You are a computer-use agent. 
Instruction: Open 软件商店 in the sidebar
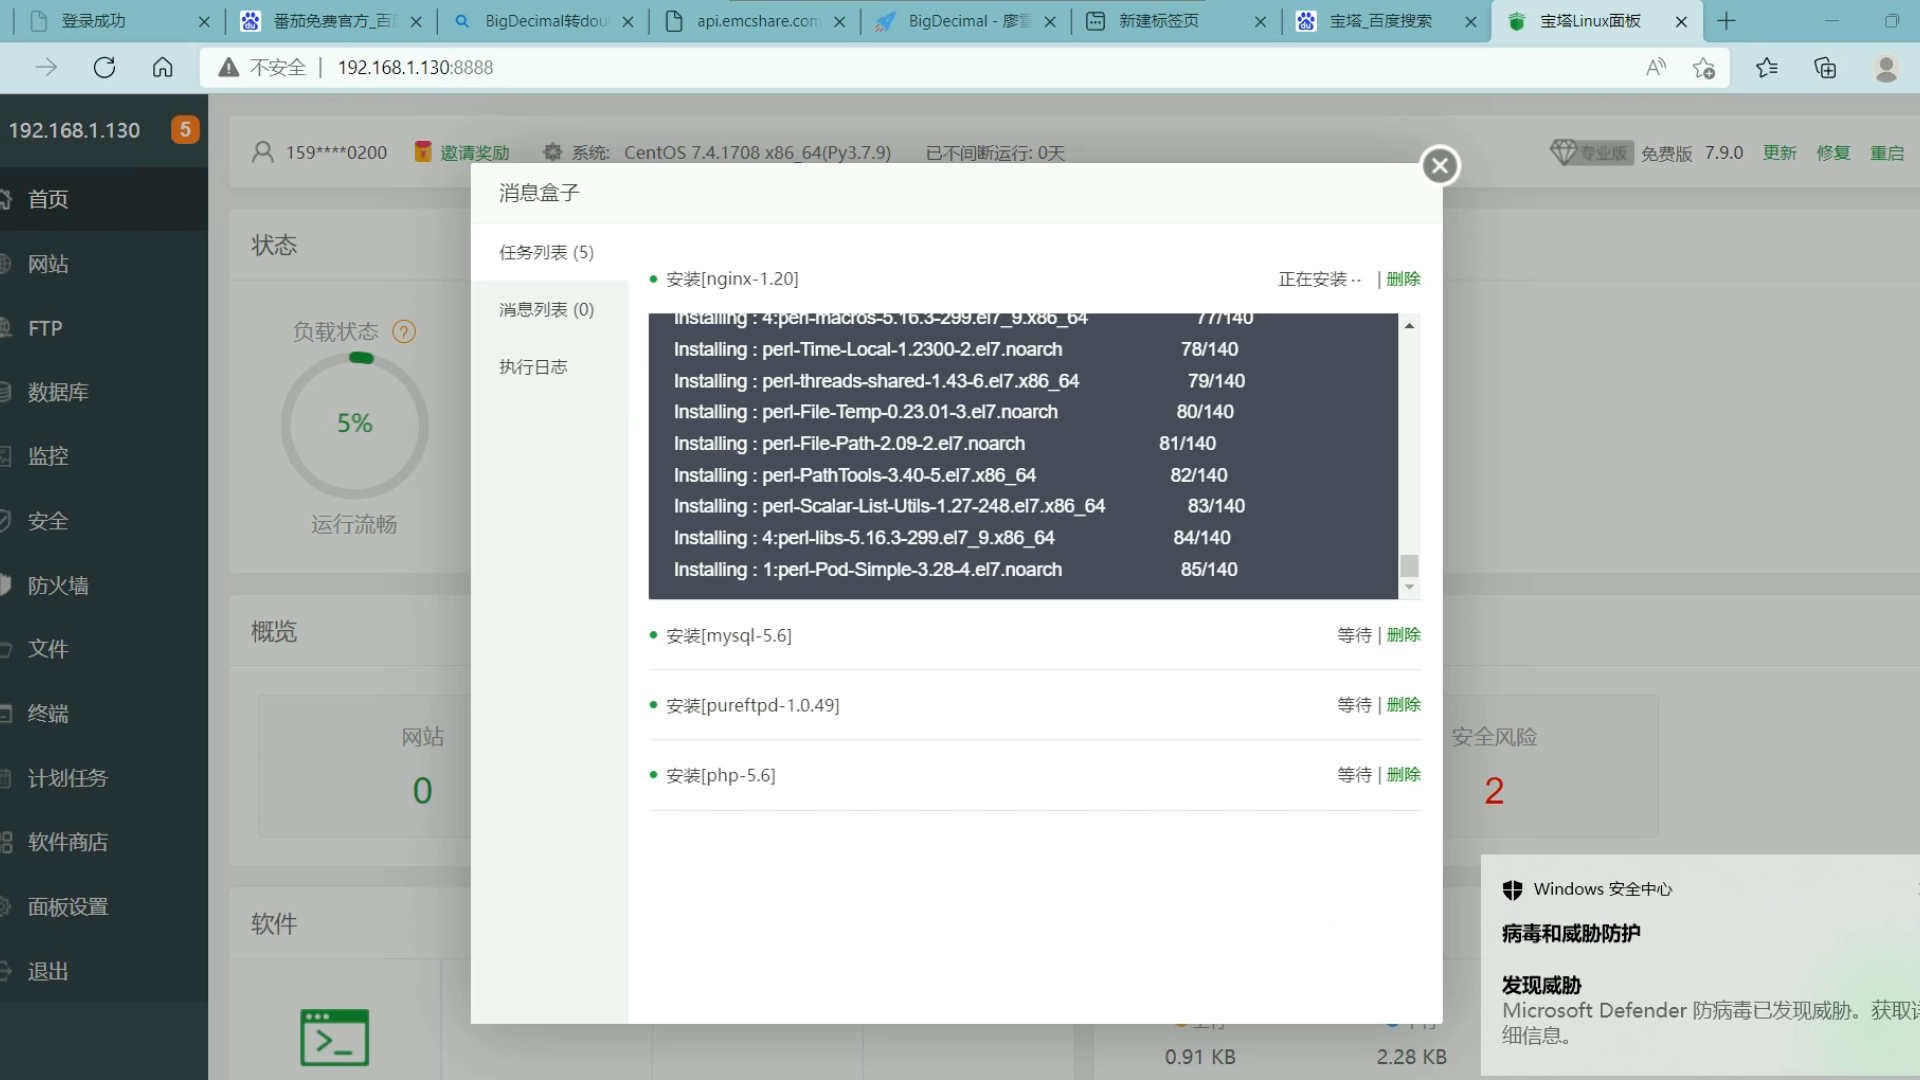click(104, 842)
